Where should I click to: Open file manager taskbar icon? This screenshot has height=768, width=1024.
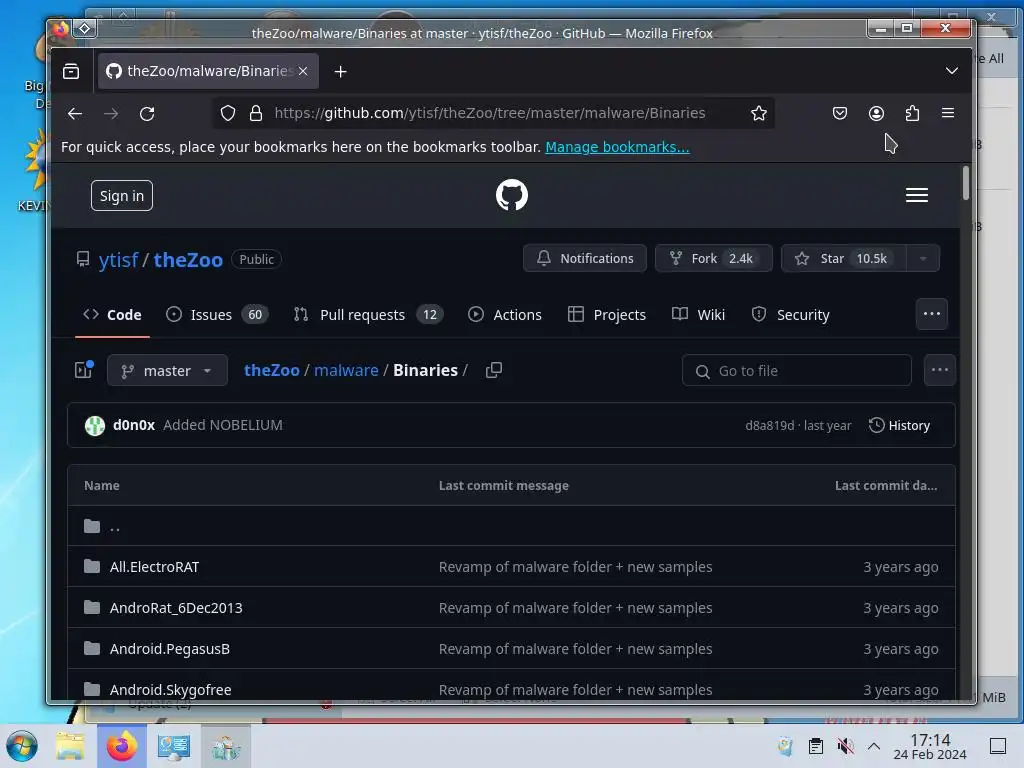(x=70, y=746)
